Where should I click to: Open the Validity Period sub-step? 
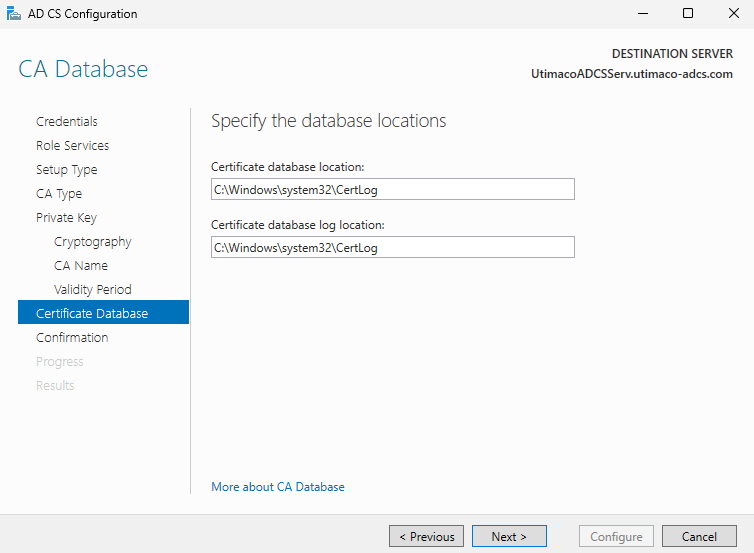(92, 290)
